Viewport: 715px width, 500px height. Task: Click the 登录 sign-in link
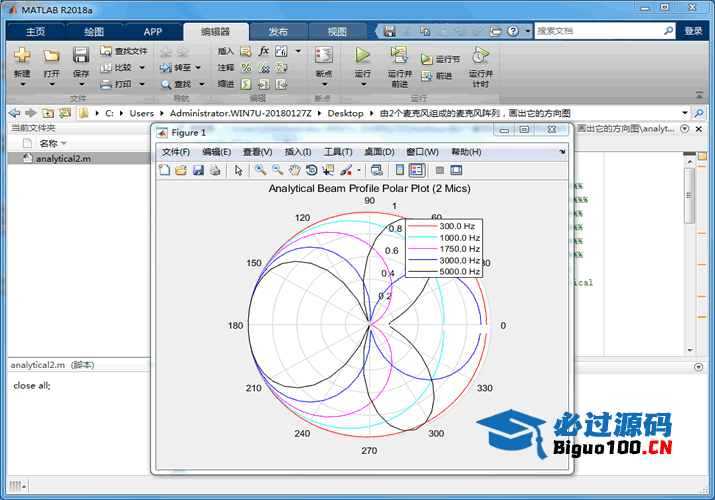(x=693, y=31)
